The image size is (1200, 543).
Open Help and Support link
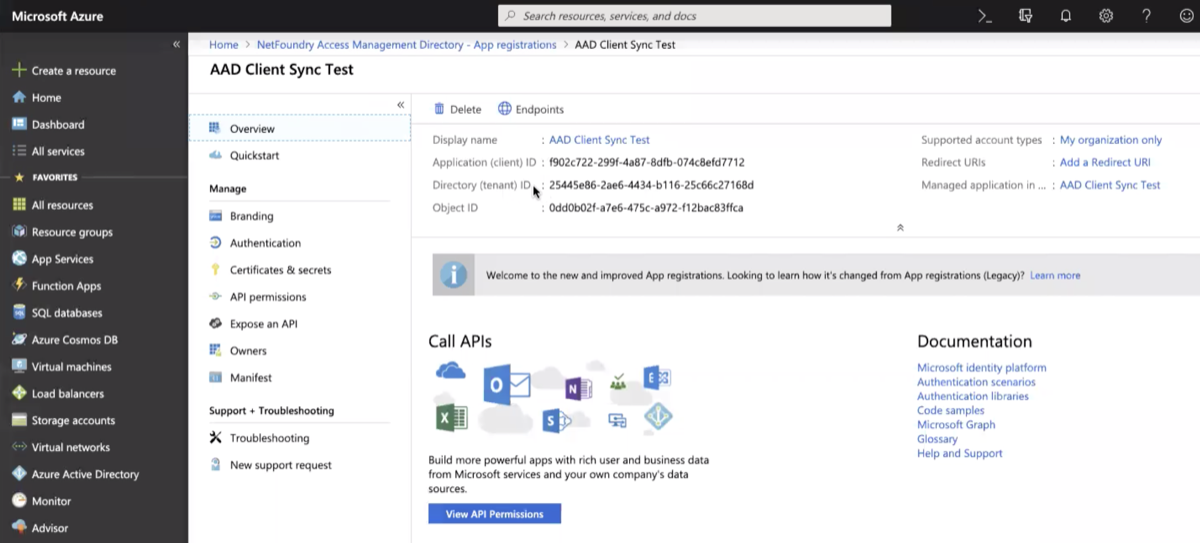pos(960,453)
